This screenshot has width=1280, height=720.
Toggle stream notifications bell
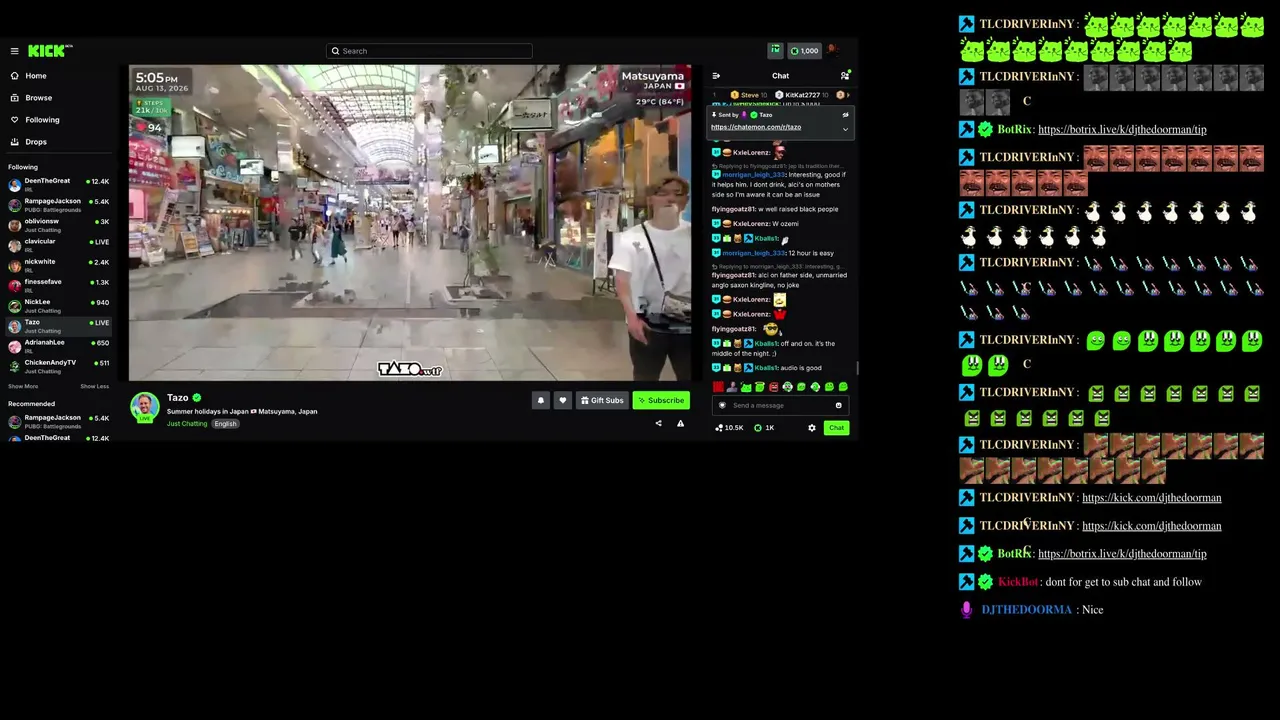541,401
